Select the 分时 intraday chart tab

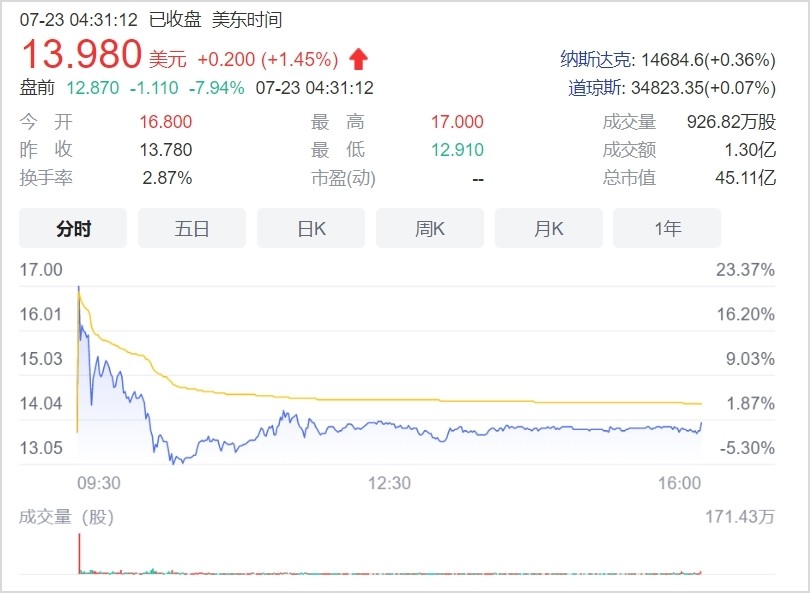click(x=73, y=229)
